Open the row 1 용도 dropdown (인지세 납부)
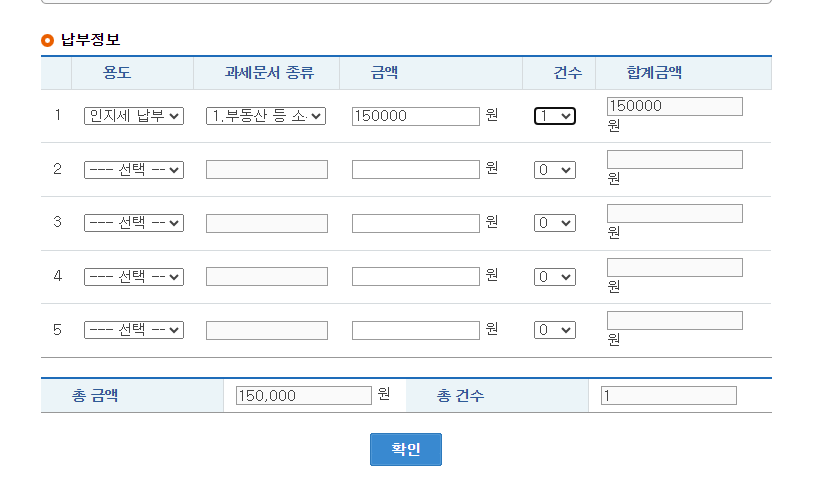This screenshot has width=826, height=480. (134, 116)
